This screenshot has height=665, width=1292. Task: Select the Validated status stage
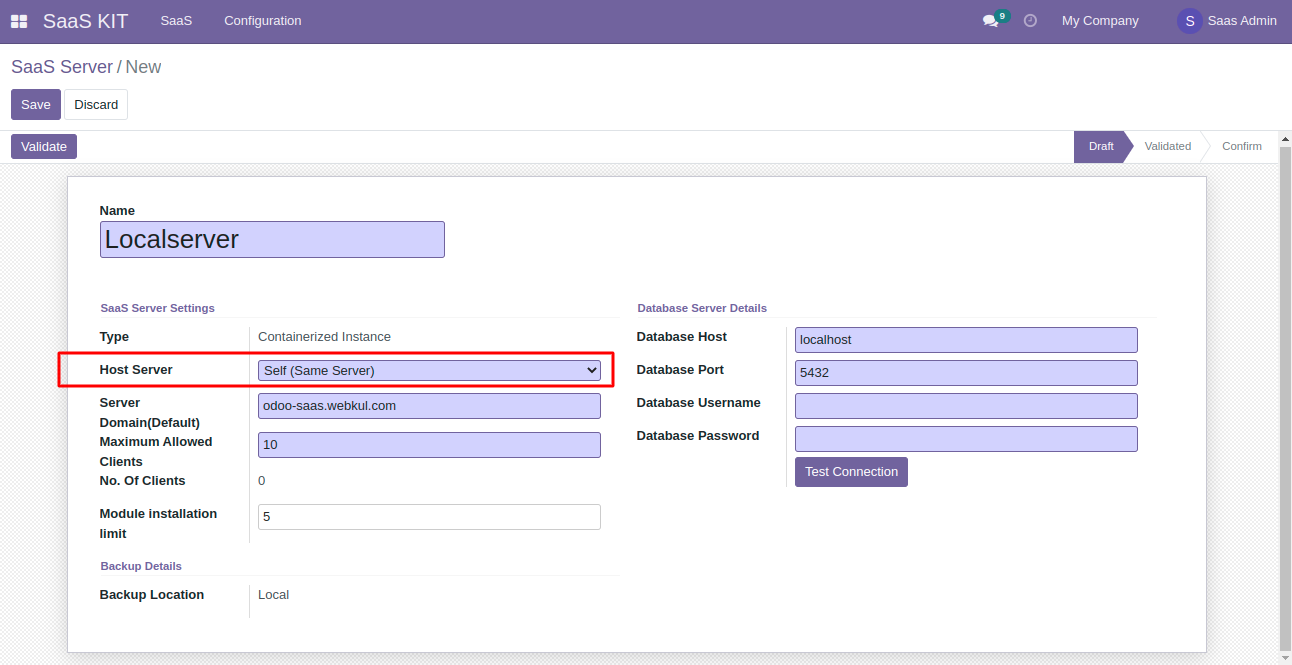click(1167, 147)
